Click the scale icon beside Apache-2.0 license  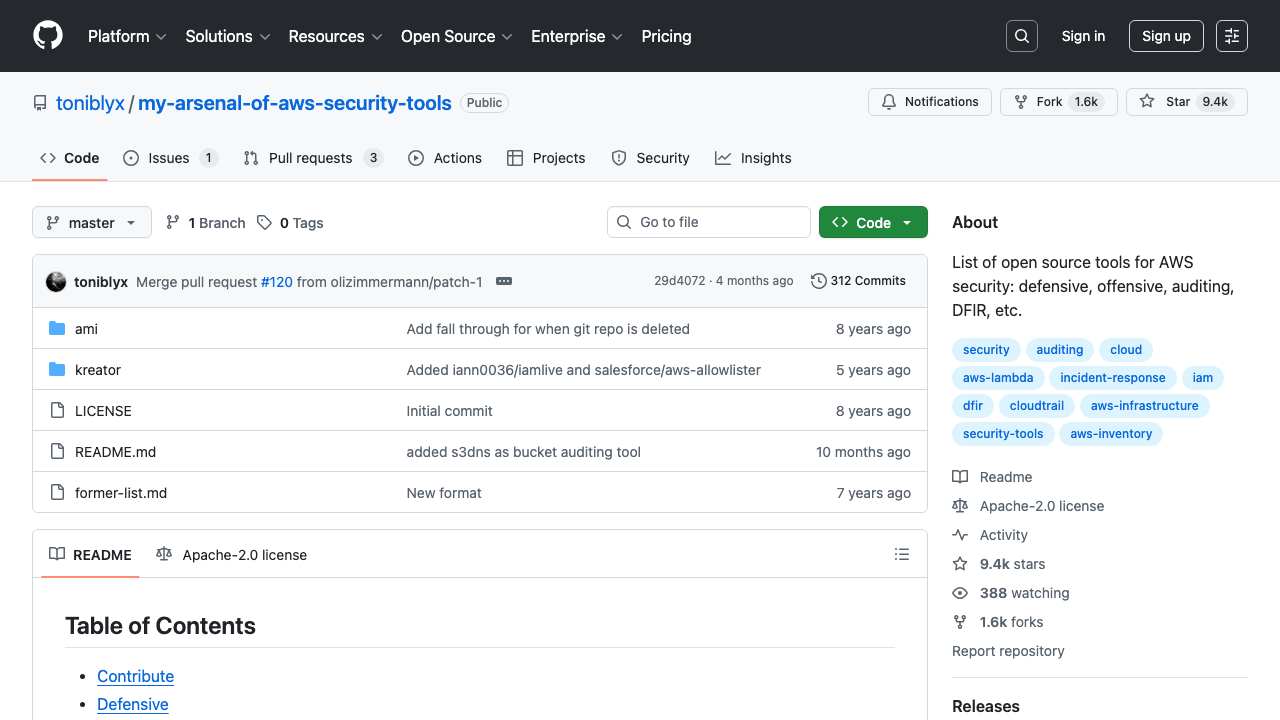[x=960, y=506]
